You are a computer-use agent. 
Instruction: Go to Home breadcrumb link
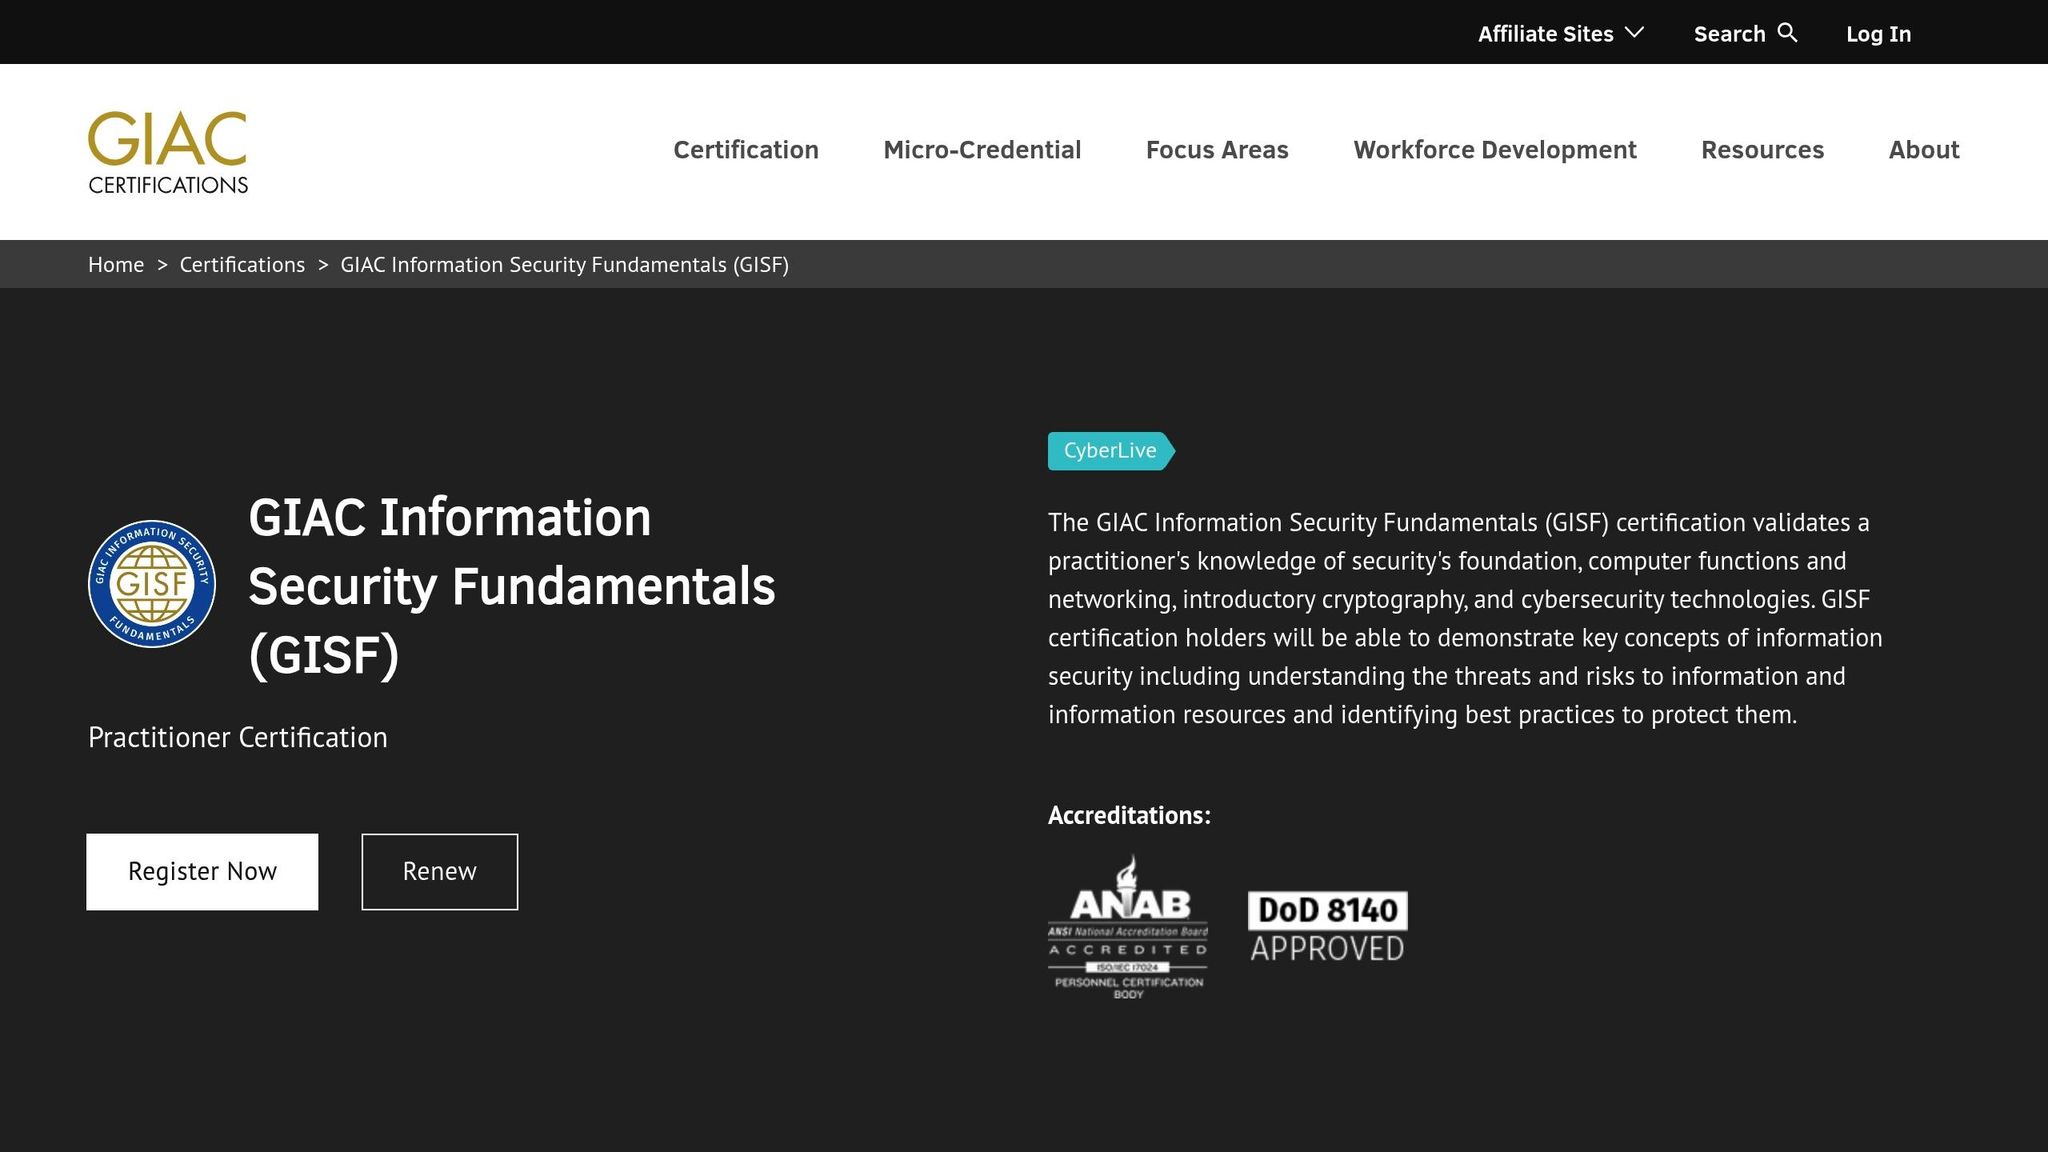point(116,265)
